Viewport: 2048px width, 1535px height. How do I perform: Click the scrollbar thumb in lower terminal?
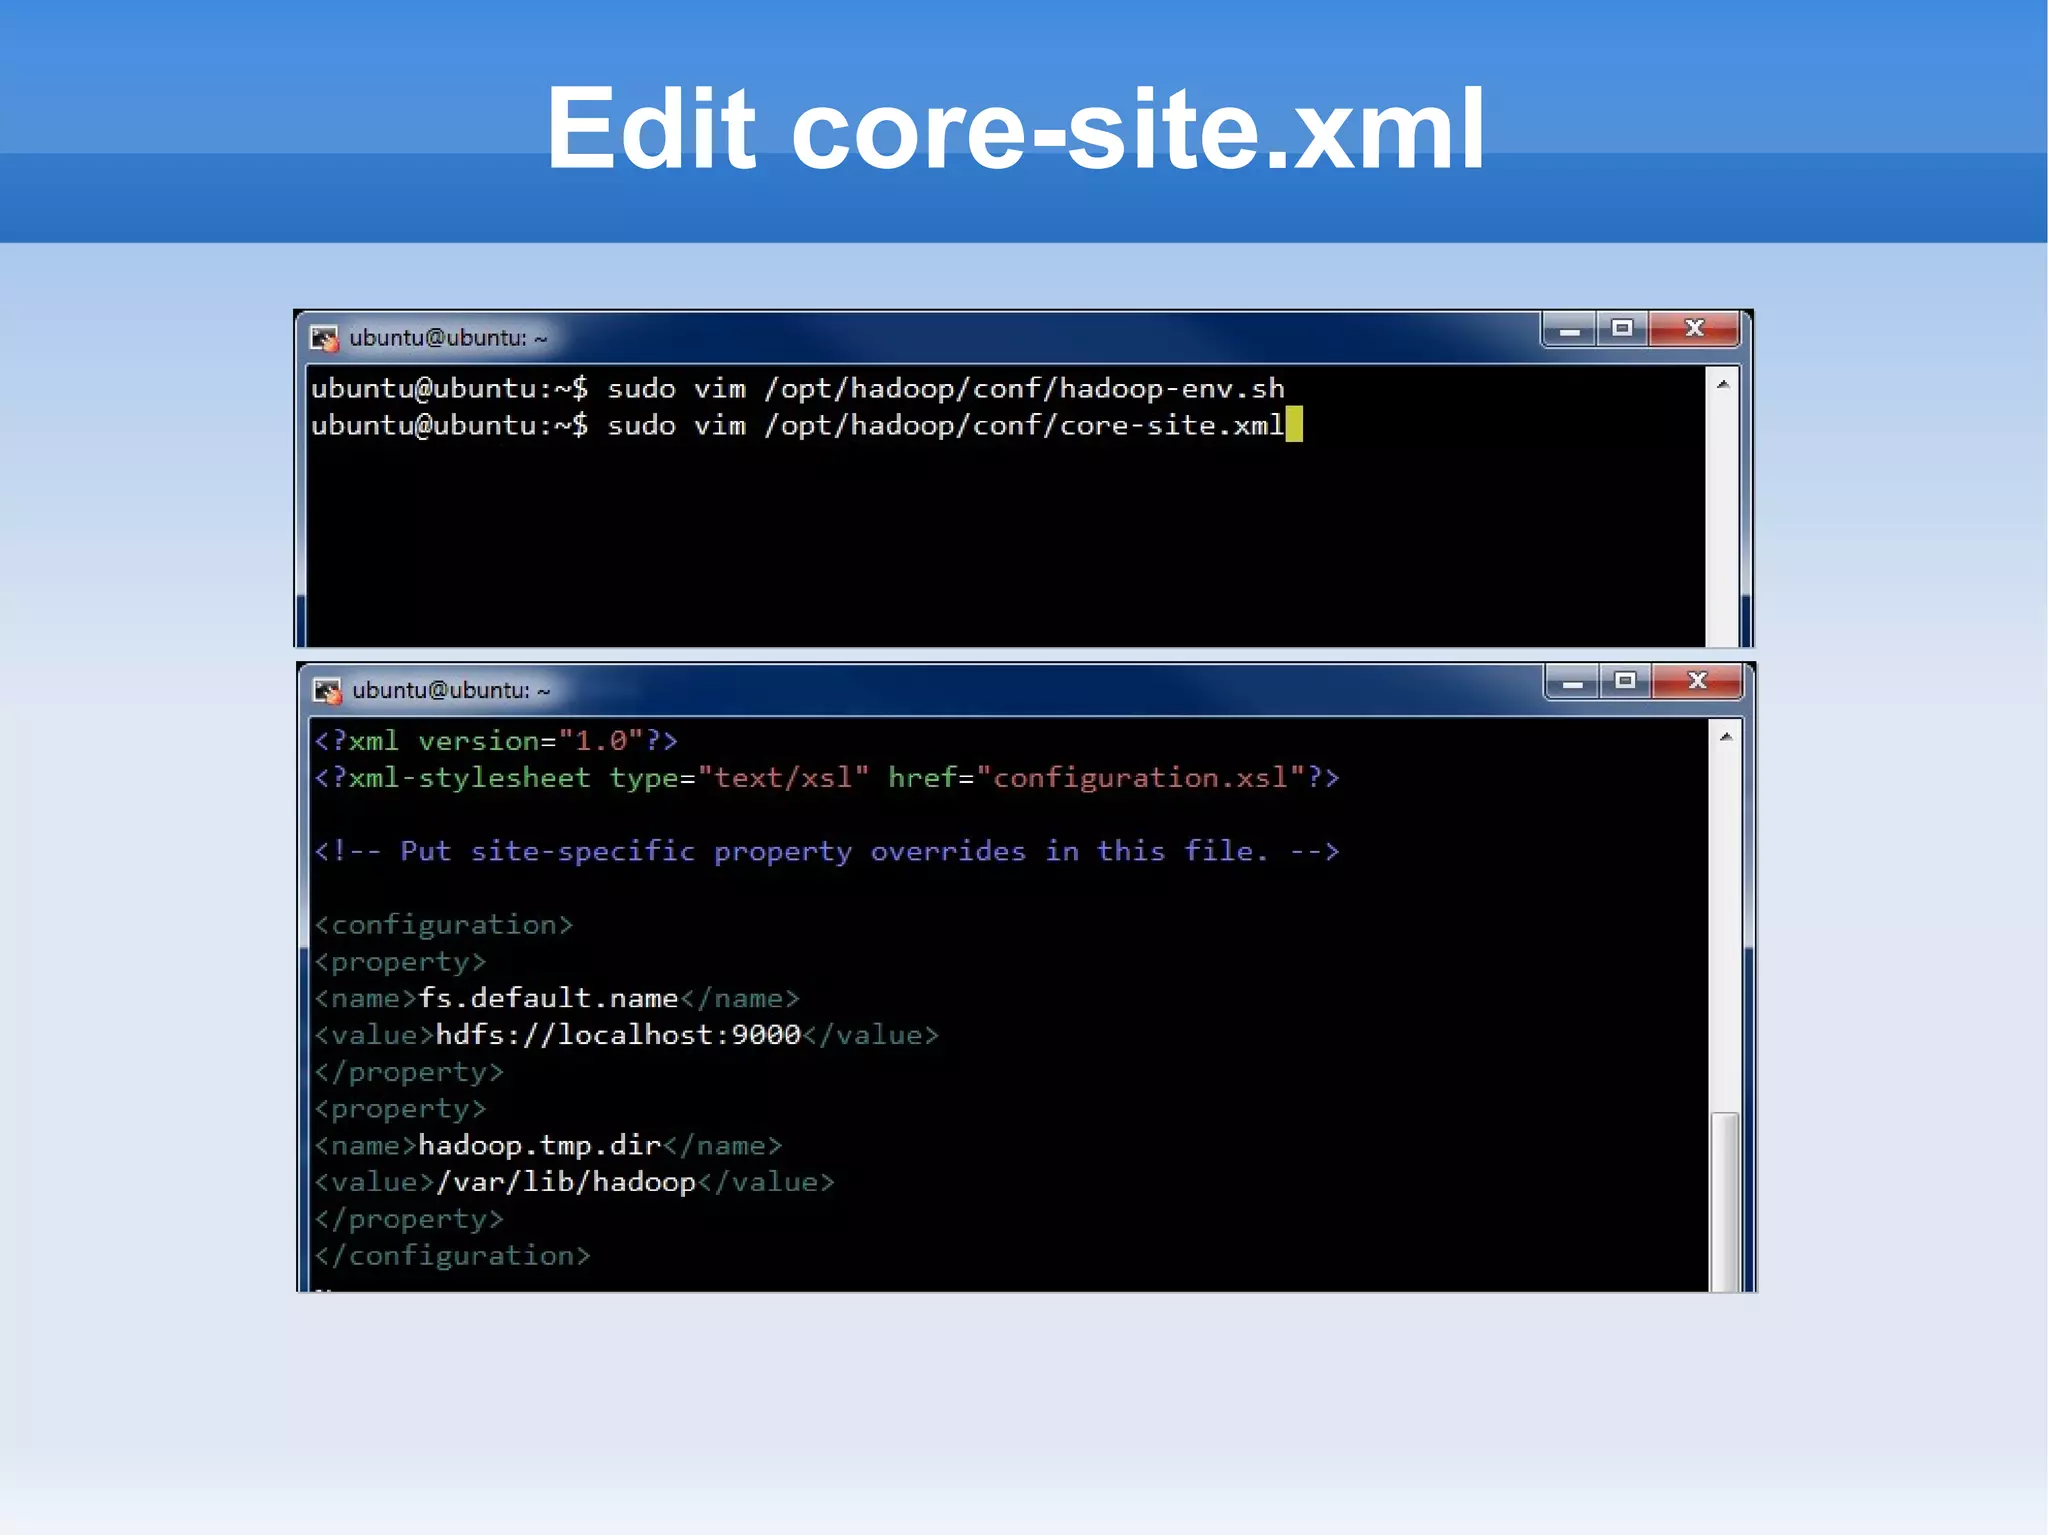(x=1725, y=1201)
